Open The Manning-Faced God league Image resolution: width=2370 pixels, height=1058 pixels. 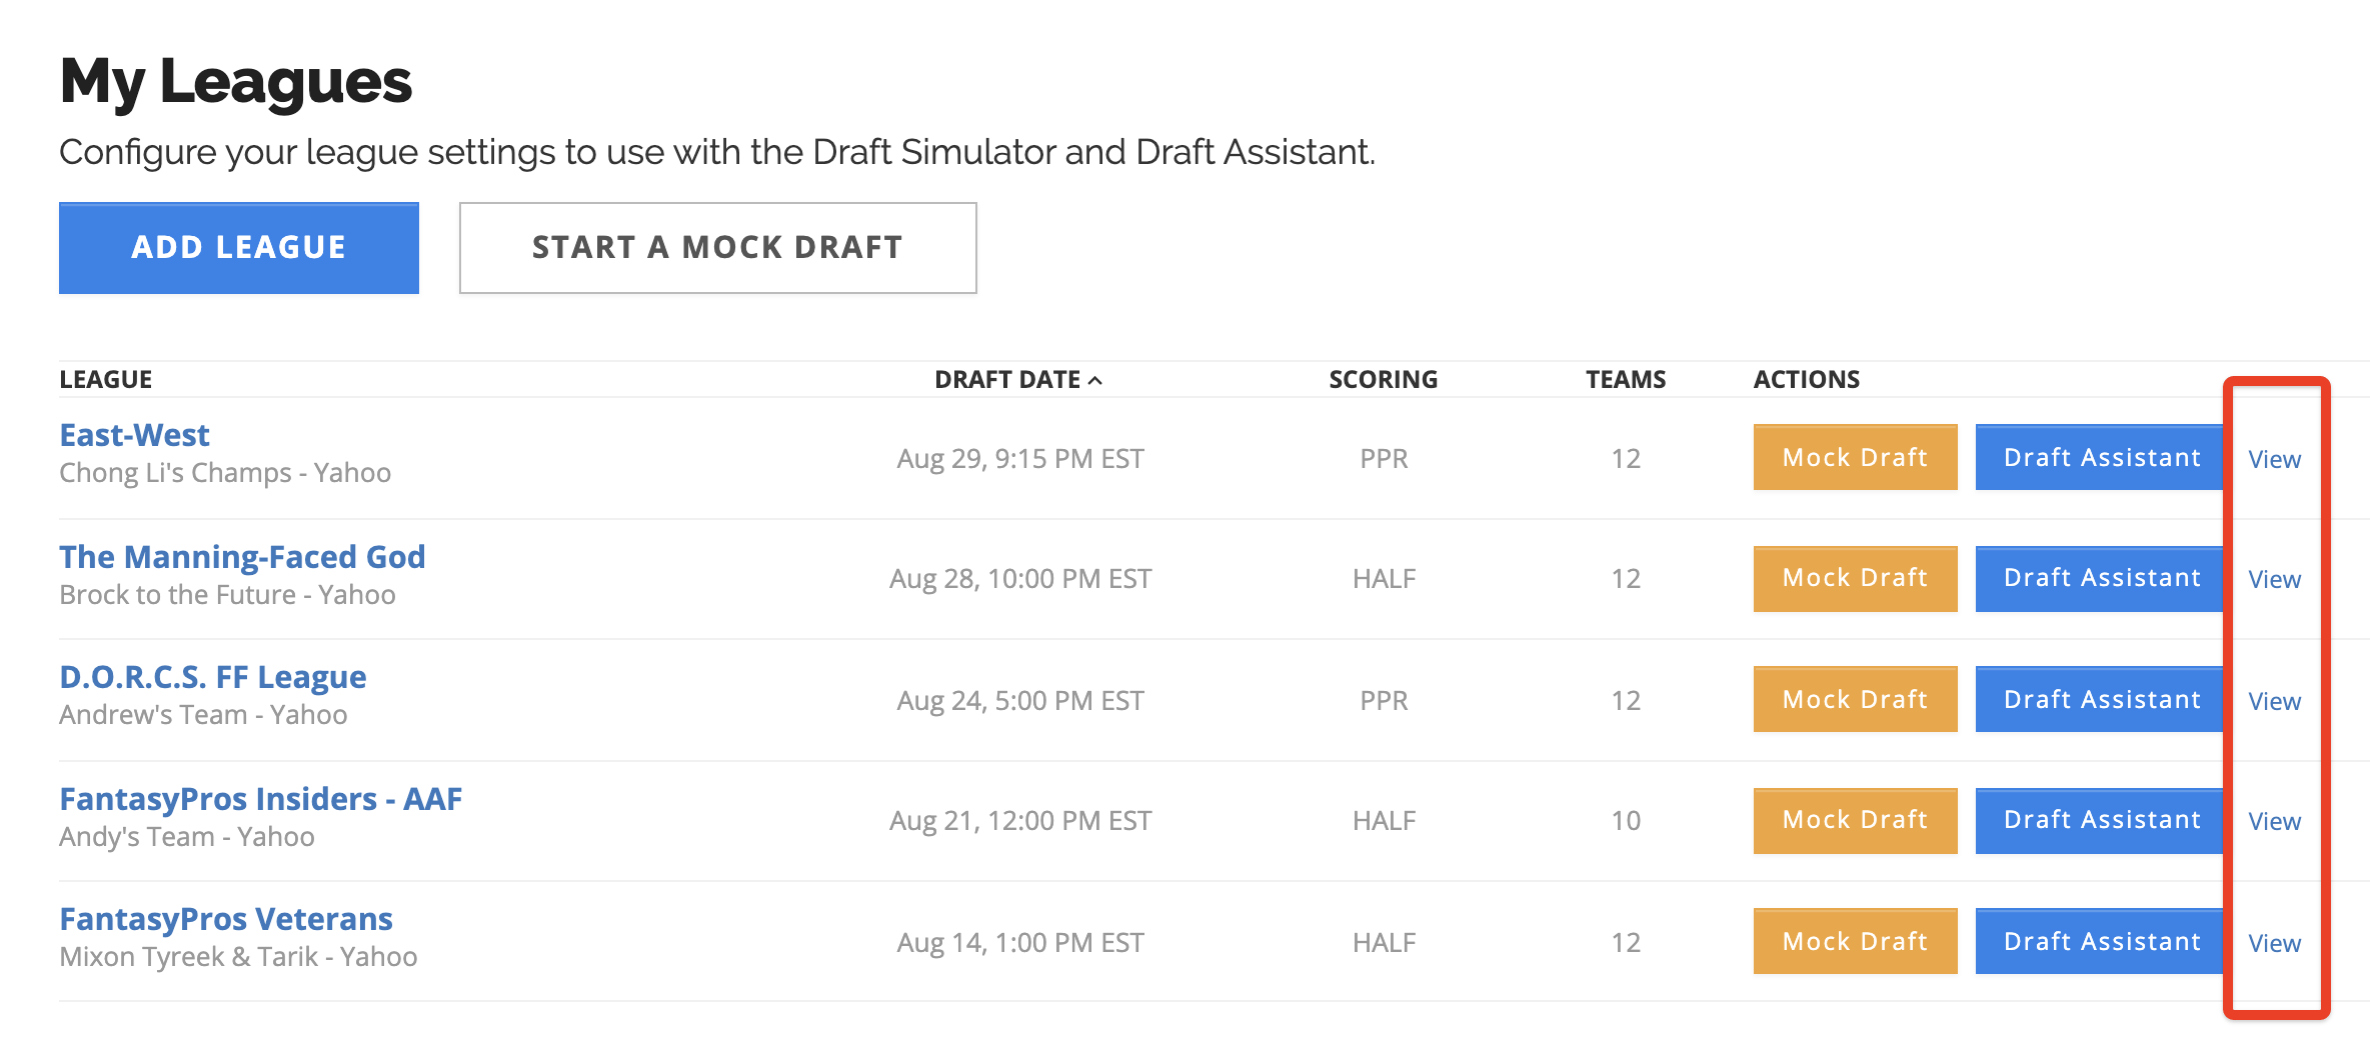(242, 557)
